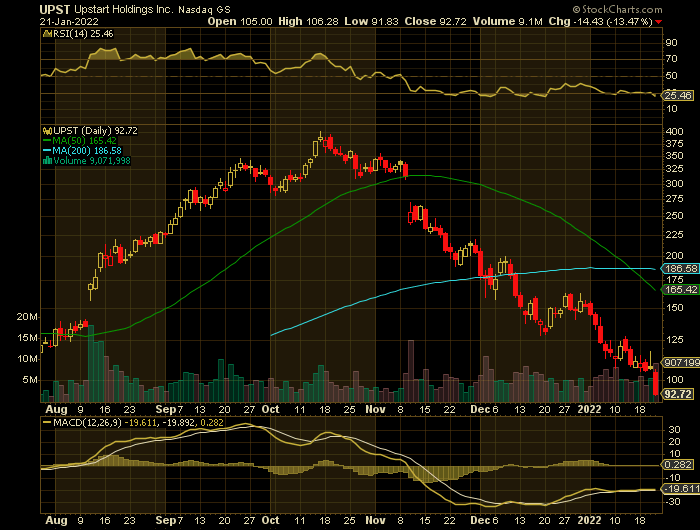Click the 165.42 MA(50) price tag
This screenshot has width=700, height=530.
pos(681,289)
